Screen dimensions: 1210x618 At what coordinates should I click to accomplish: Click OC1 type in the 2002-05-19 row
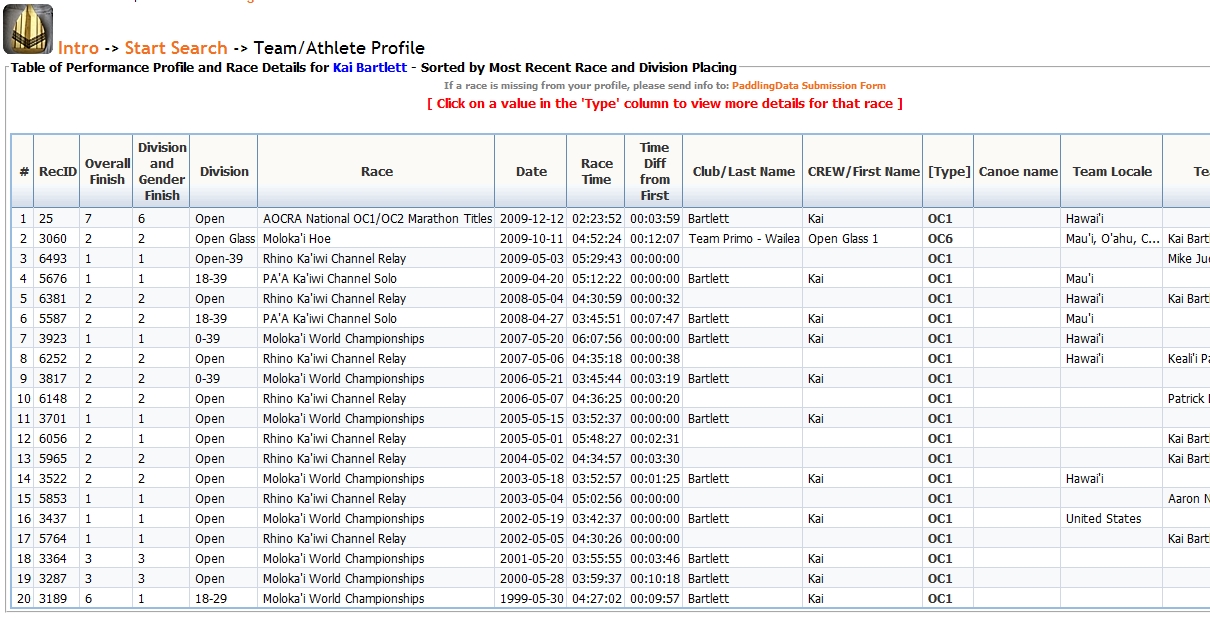pos(940,519)
